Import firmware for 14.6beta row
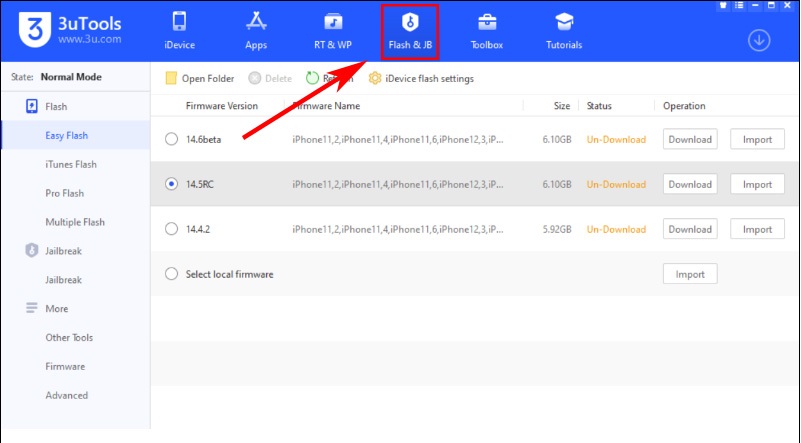Viewport: 801px width, 443px height. tap(757, 139)
